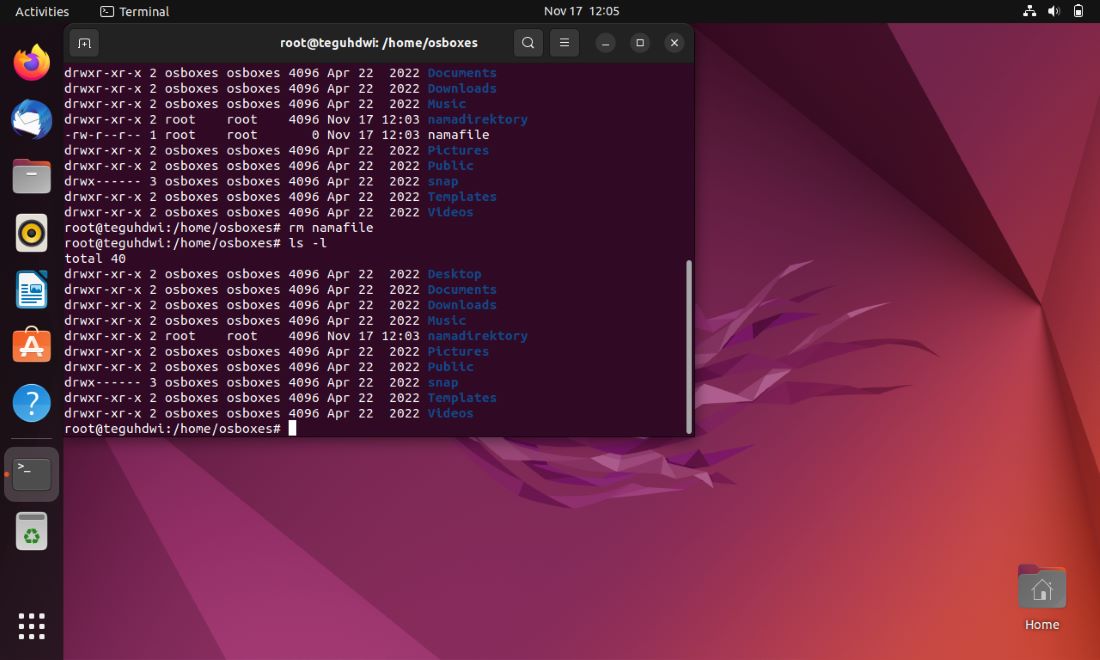
Task: Click the 'namafile' entry in the listing
Action: tap(458, 135)
